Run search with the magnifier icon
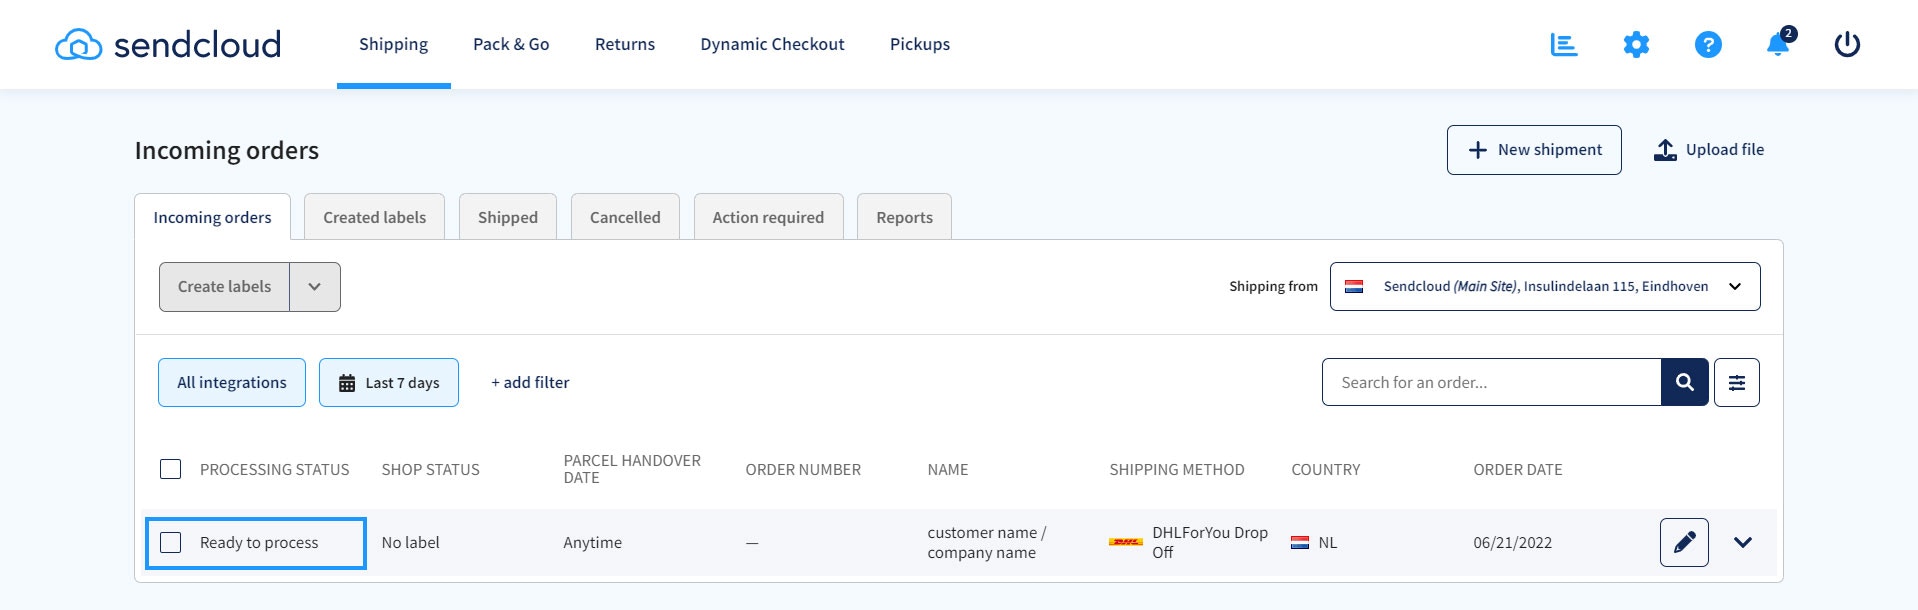1918x610 pixels. tap(1684, 382)
